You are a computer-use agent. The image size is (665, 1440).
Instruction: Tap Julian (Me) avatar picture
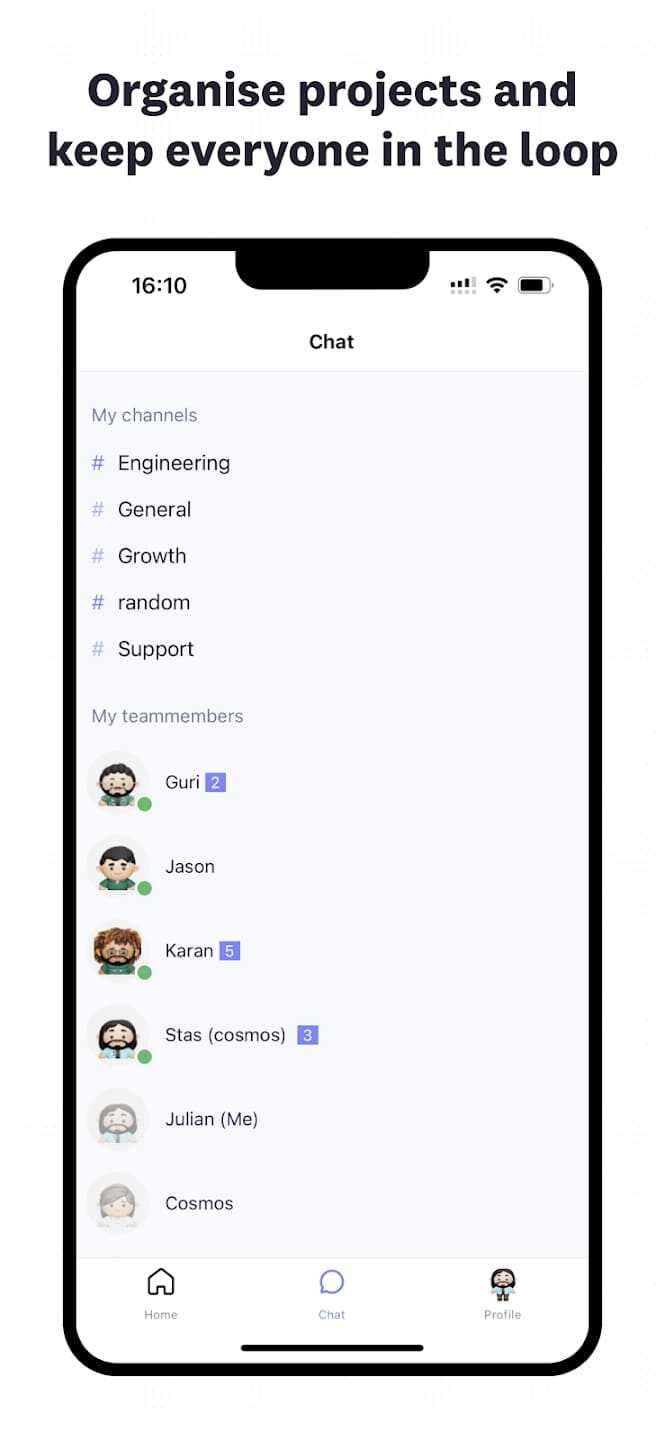point(118,1119)
